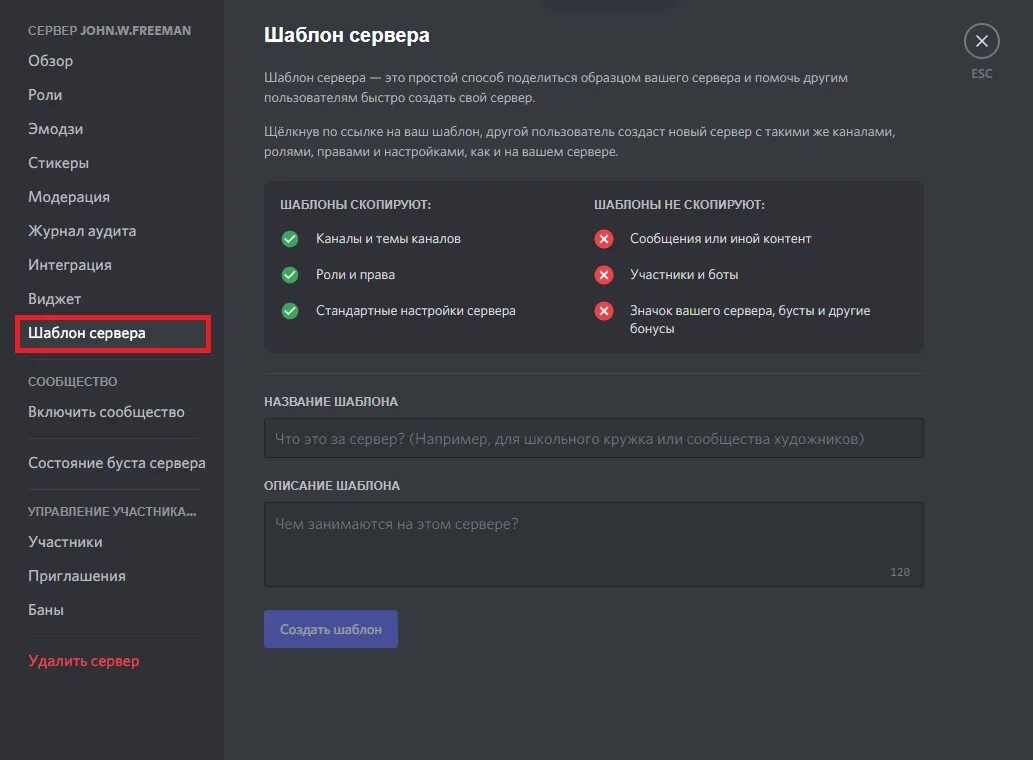Select Шаблон сервера in sidebar
Viewport: 1033px width, 760px height.
pos(113,333)
